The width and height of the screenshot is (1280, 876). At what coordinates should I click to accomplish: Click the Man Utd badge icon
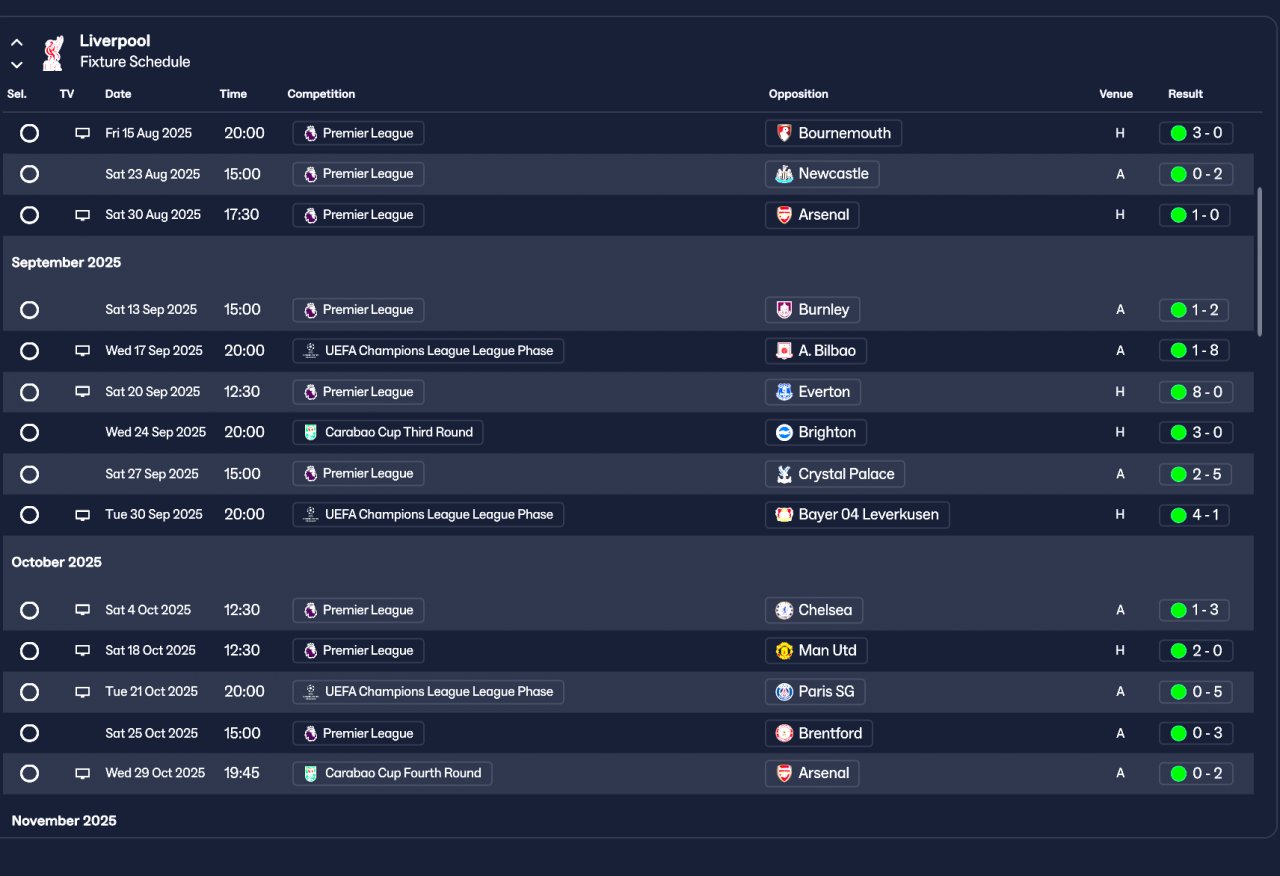point(784,651)
